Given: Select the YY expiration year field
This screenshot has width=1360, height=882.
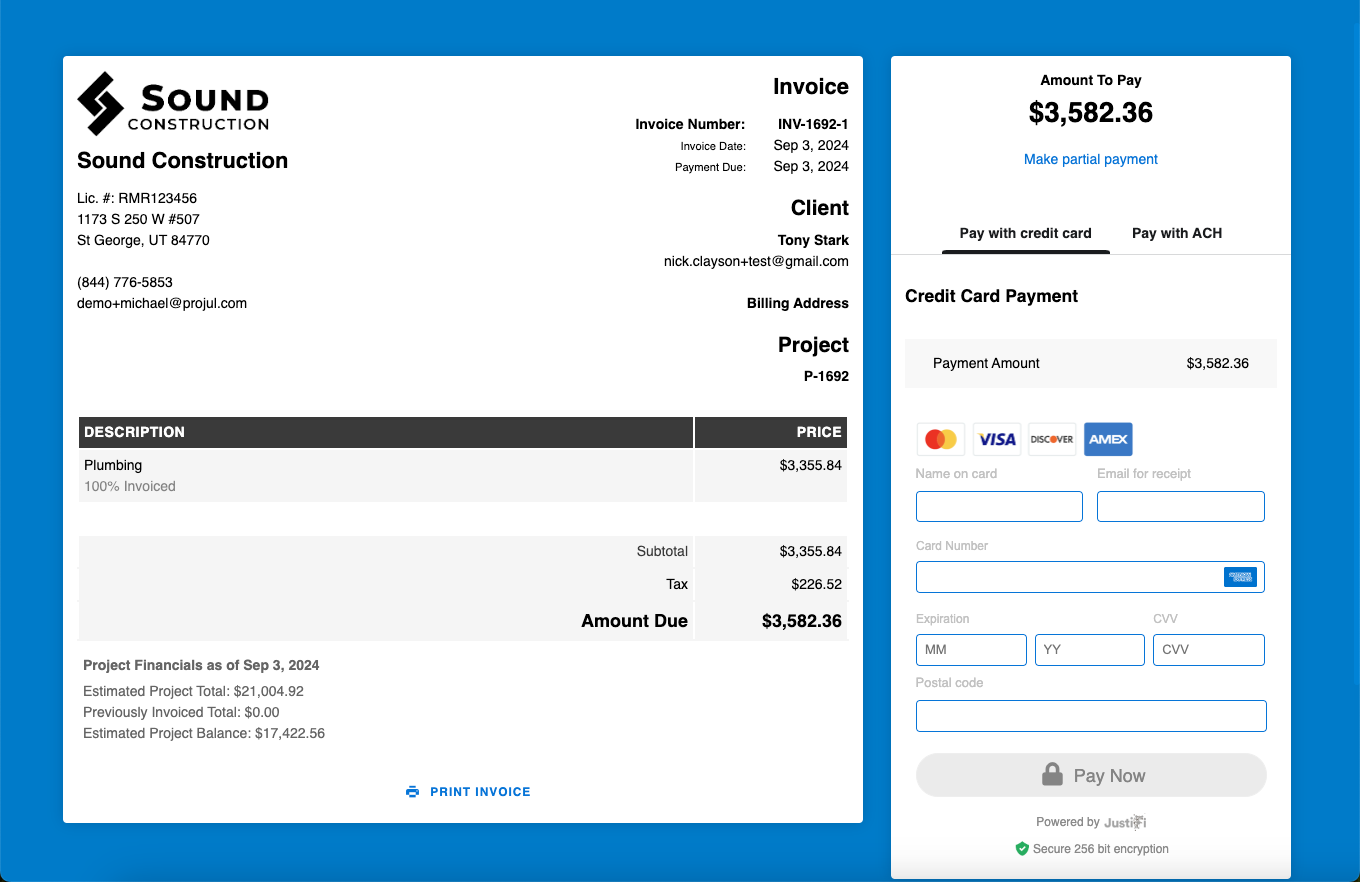Looking at the screenshot, I should coord(1089,650).
